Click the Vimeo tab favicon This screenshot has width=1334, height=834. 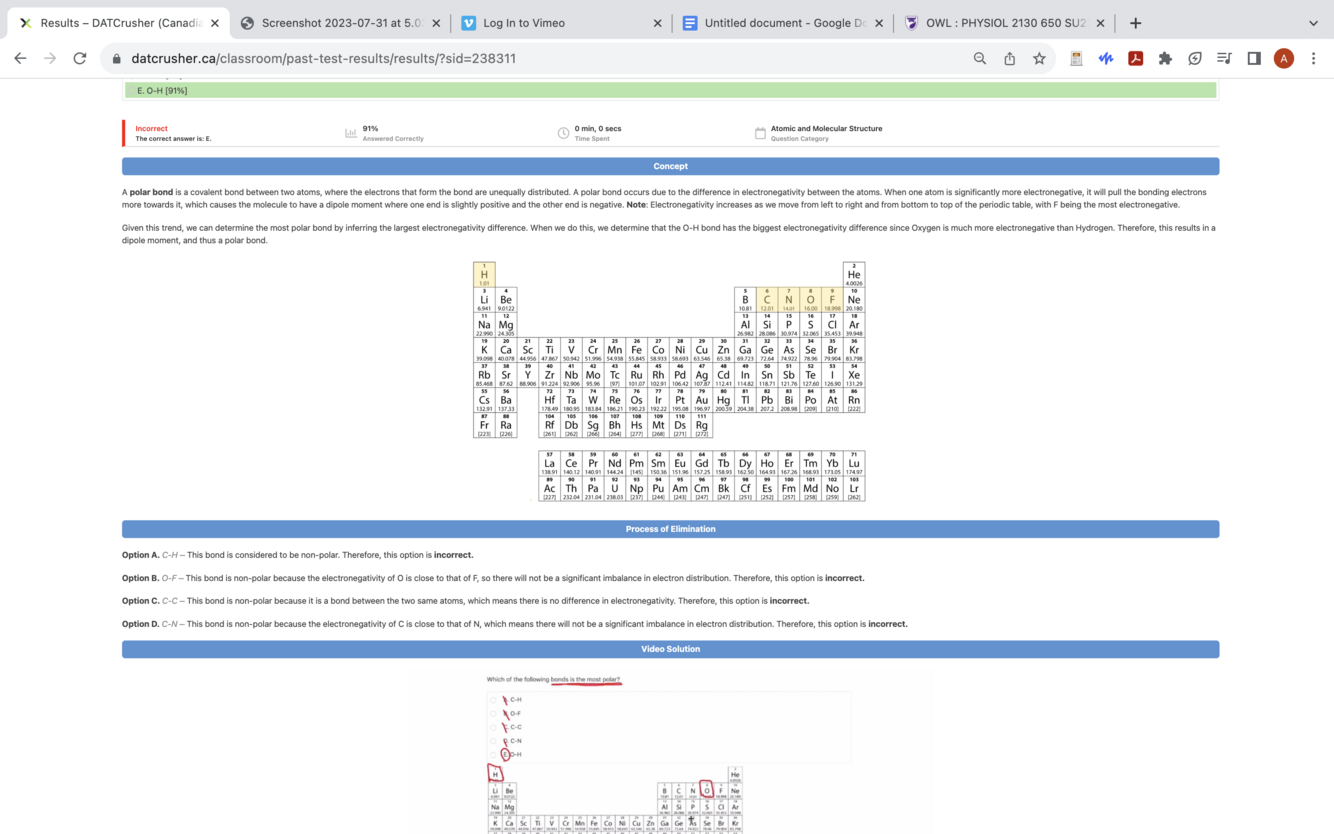coord(468,23)
